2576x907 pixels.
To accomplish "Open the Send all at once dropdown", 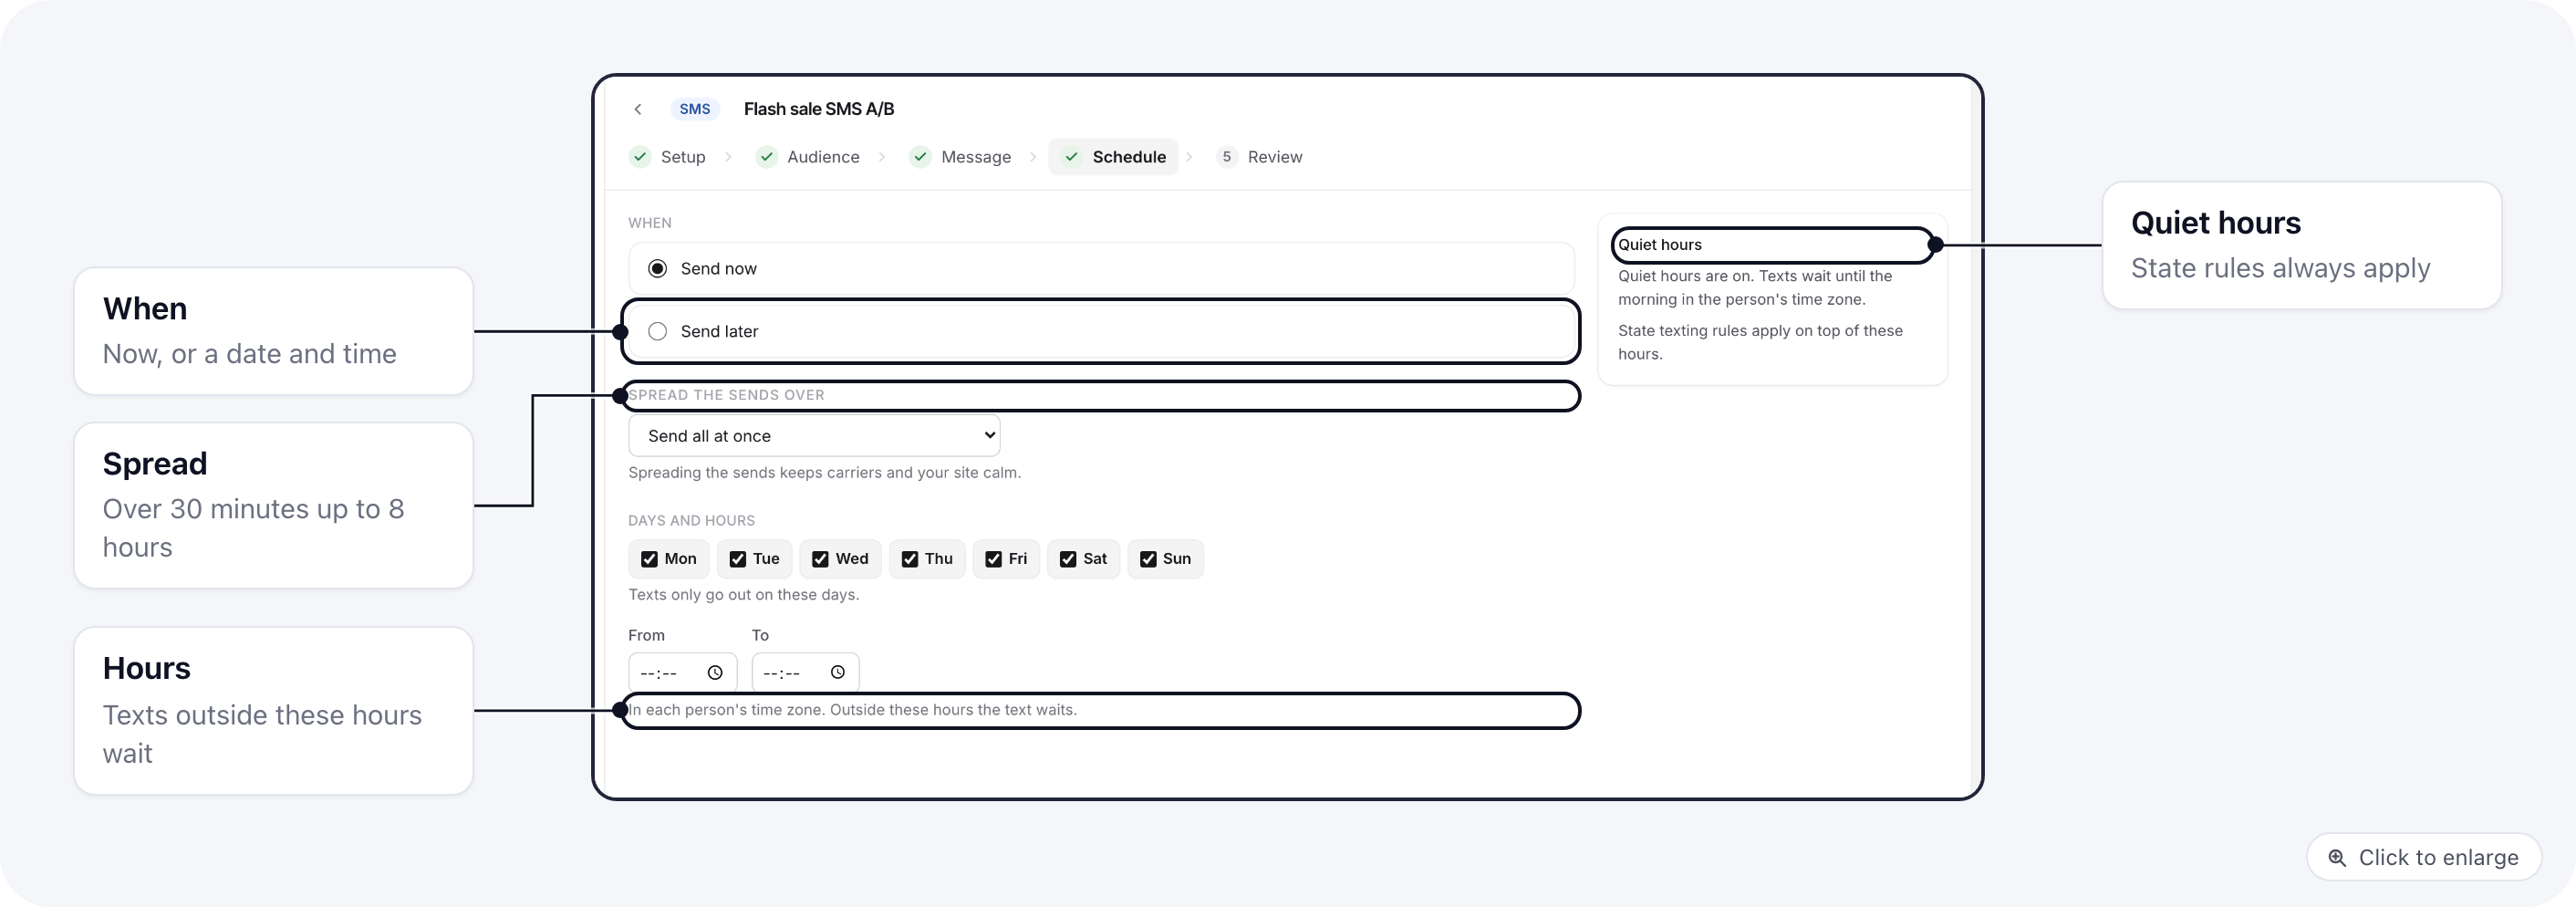I will point(814,436).
